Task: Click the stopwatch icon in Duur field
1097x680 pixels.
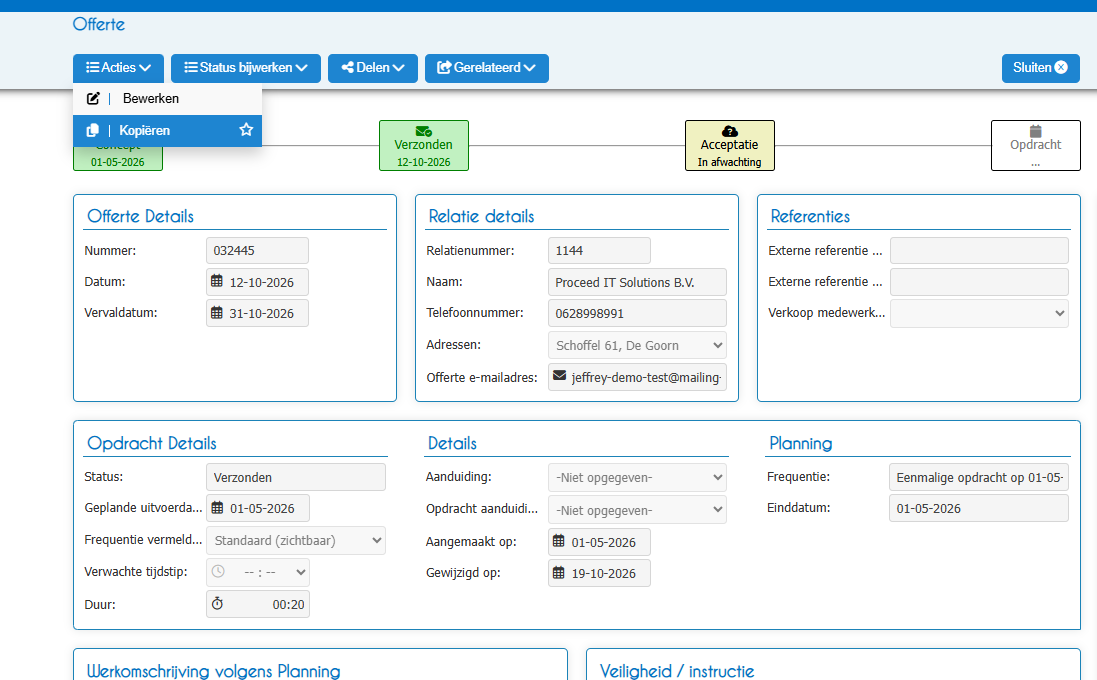Action: (218, 603)
